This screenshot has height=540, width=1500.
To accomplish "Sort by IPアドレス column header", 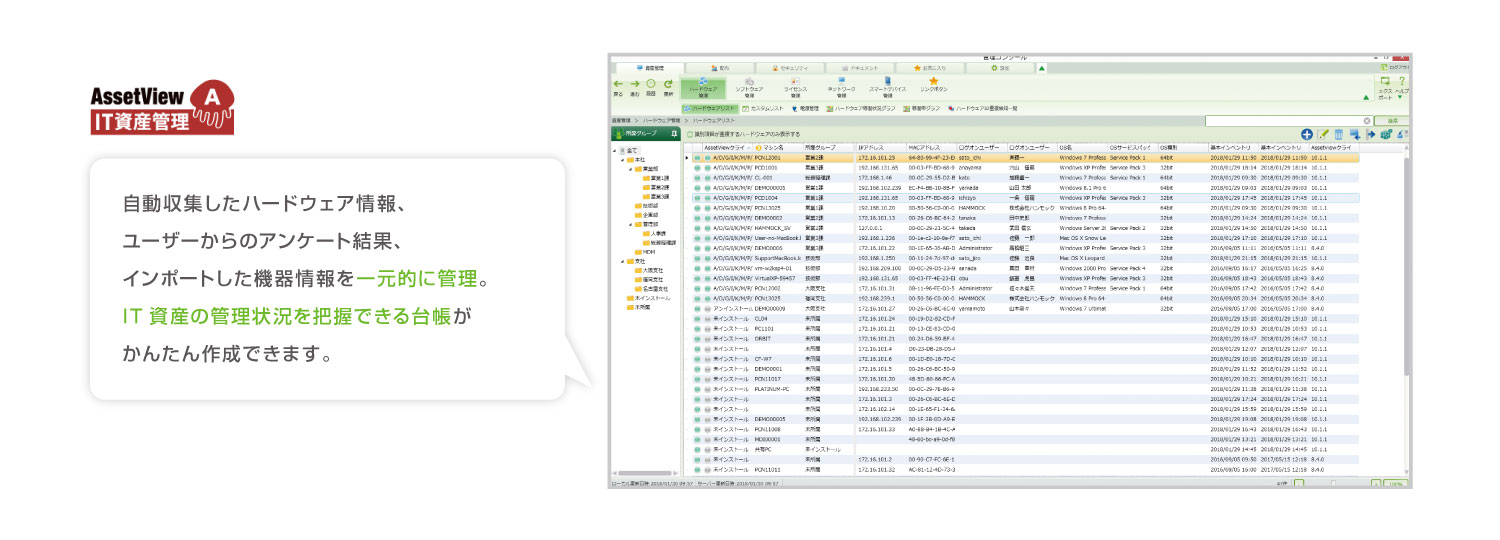I will (x=881, y=148).
